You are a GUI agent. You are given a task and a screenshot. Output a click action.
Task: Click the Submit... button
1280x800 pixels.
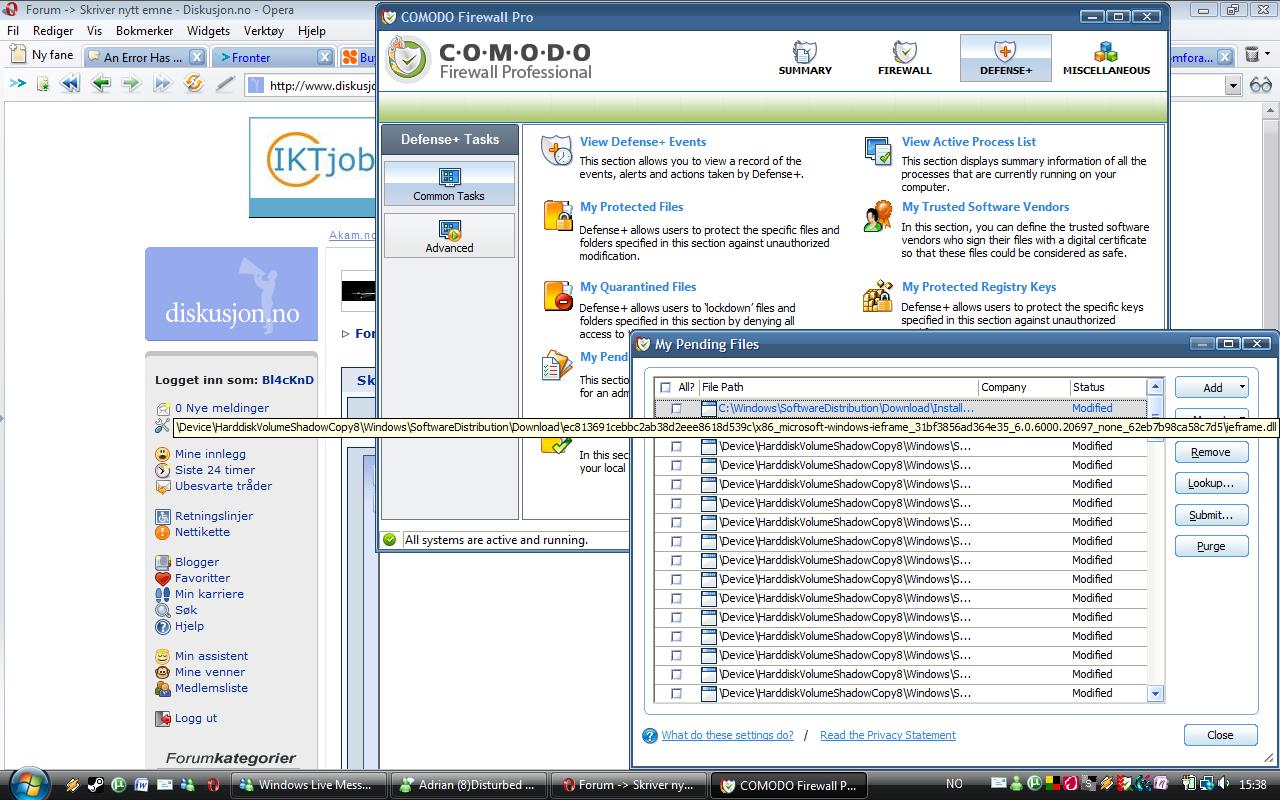point(1211,515)
